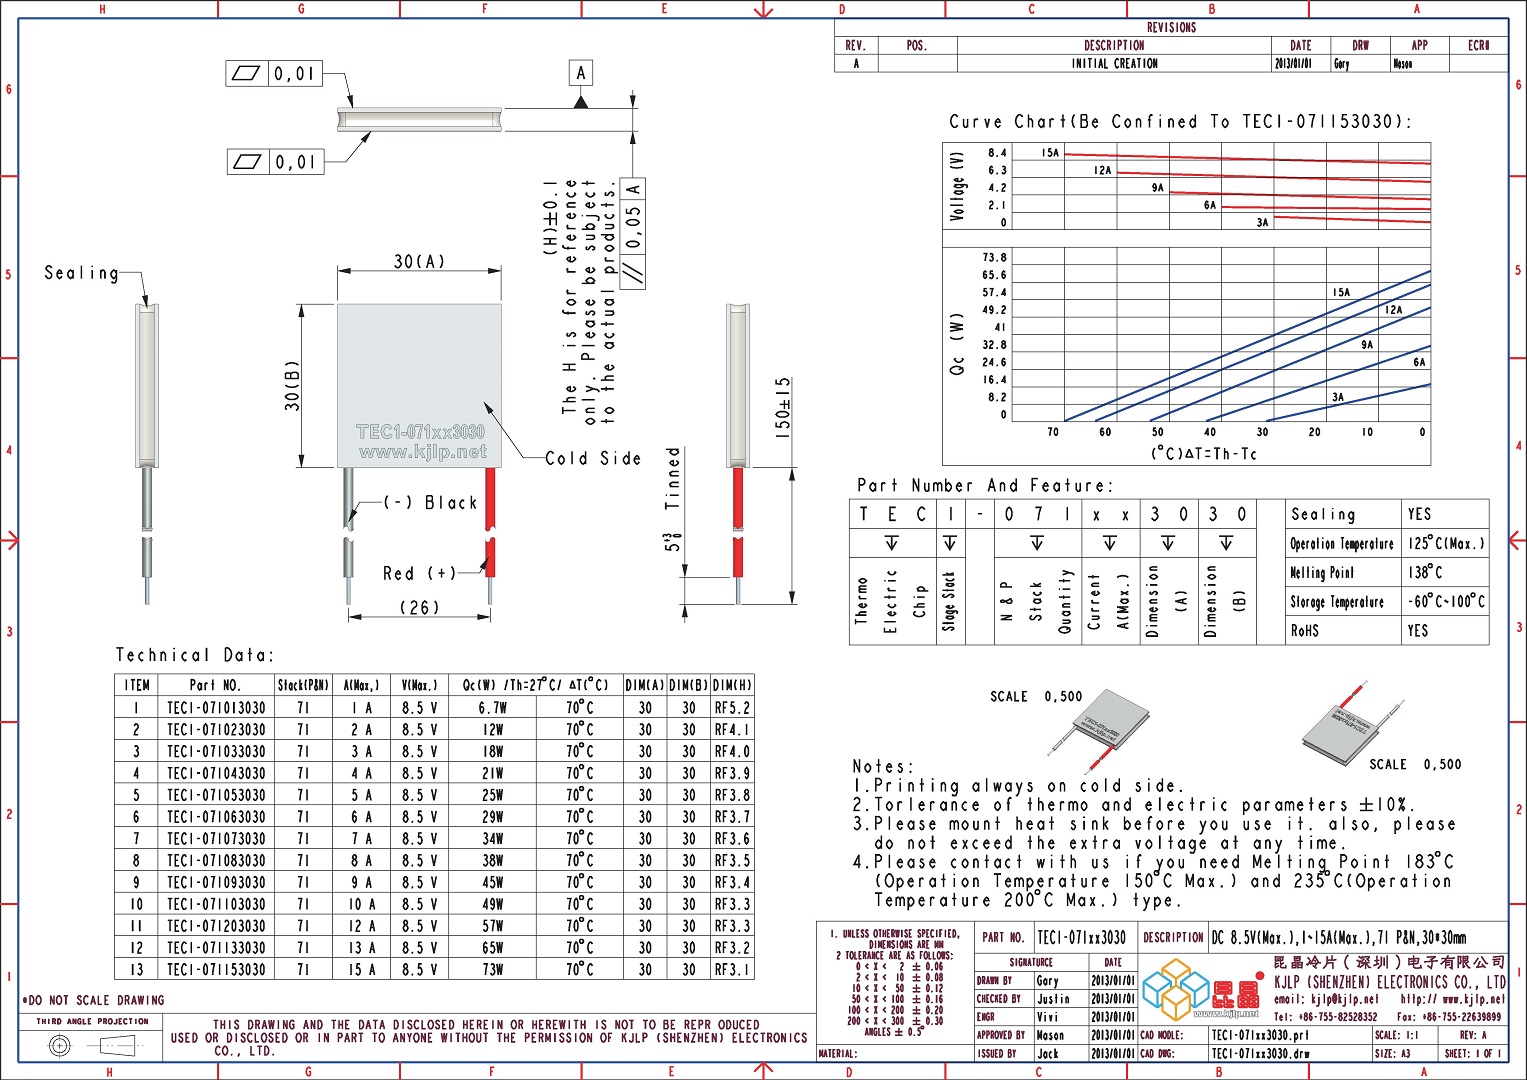
Task: Click the SCALE 0,500 label above left thumbnail
Action: click(x=1036, y=696)
